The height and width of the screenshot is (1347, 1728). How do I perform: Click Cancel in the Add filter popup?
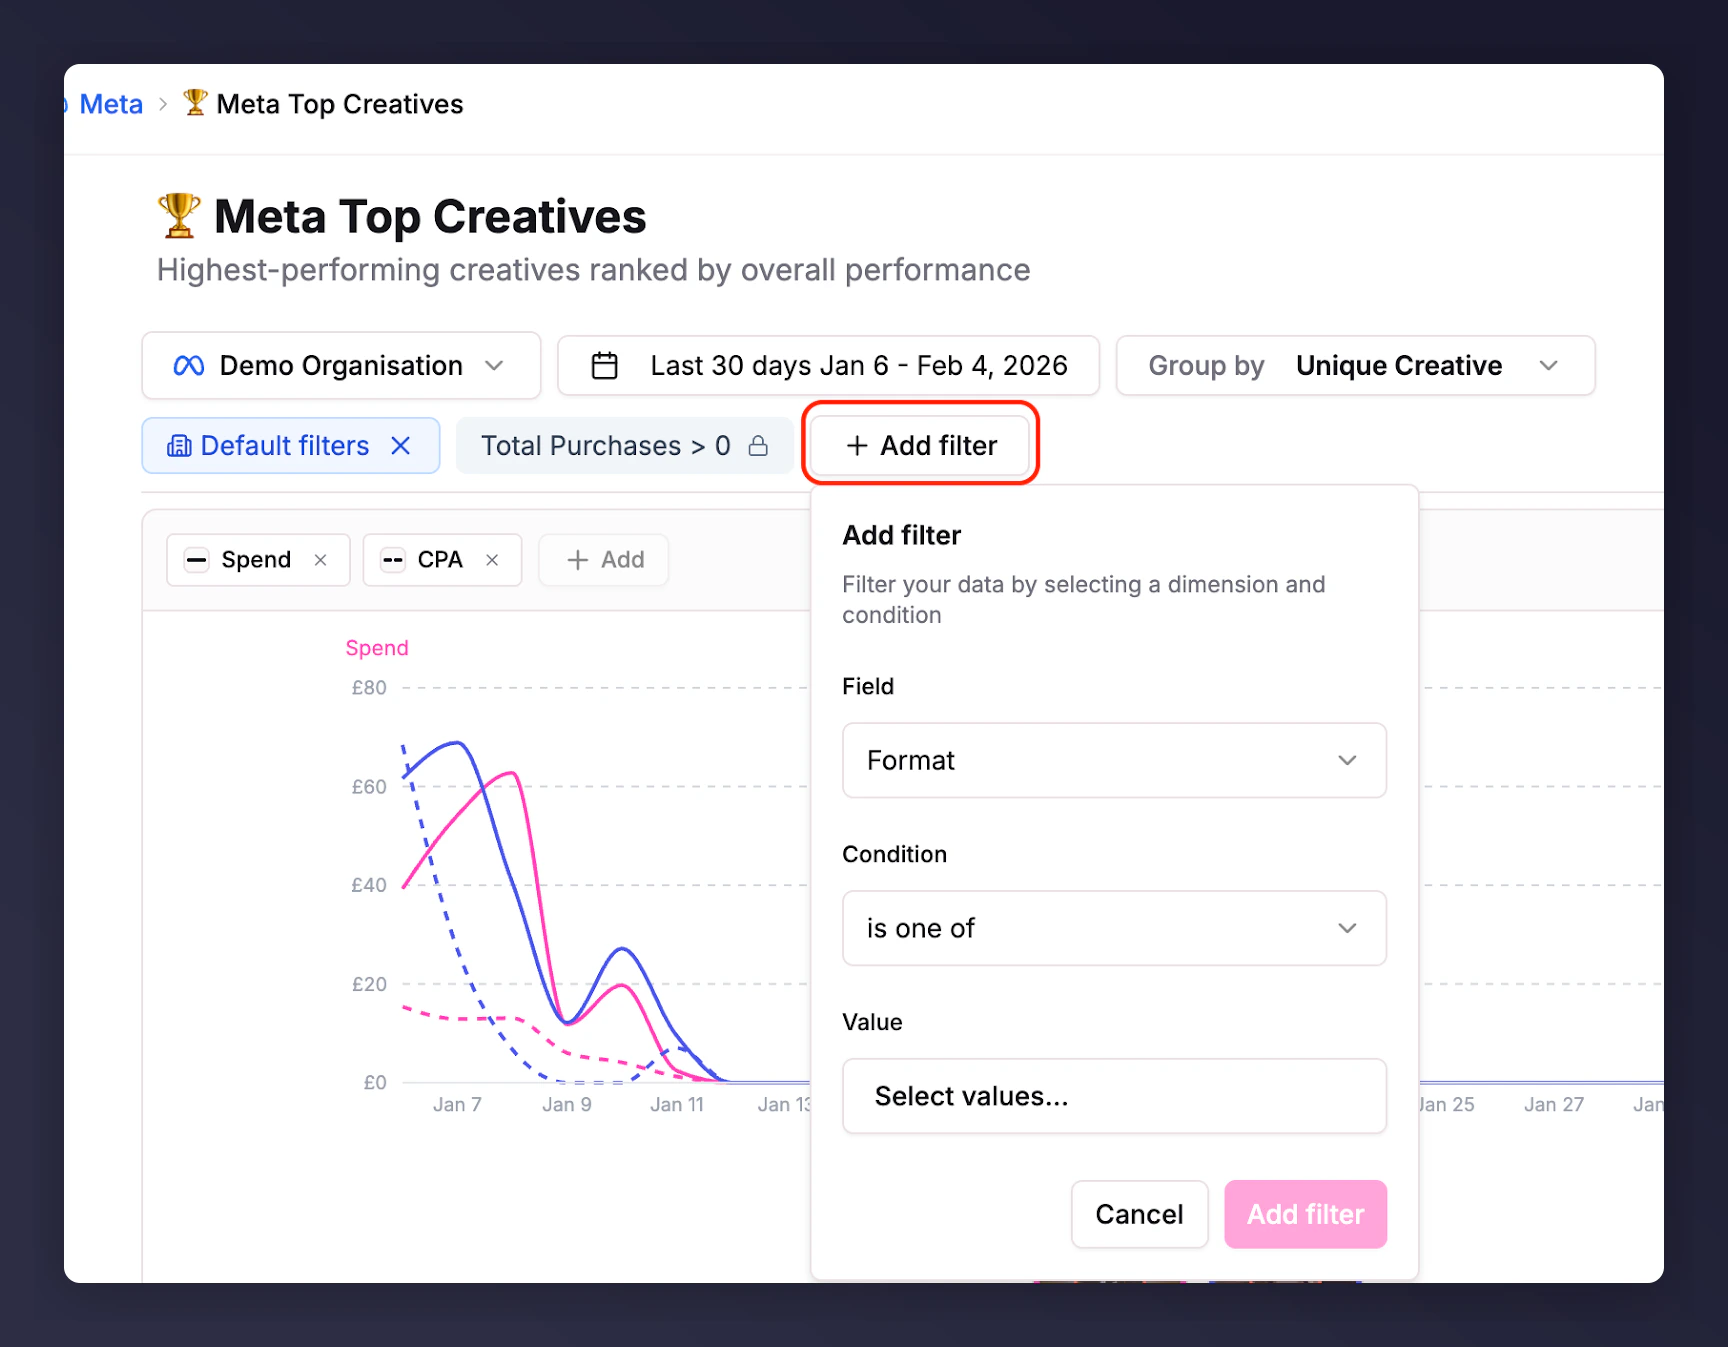point(1139,1214)
